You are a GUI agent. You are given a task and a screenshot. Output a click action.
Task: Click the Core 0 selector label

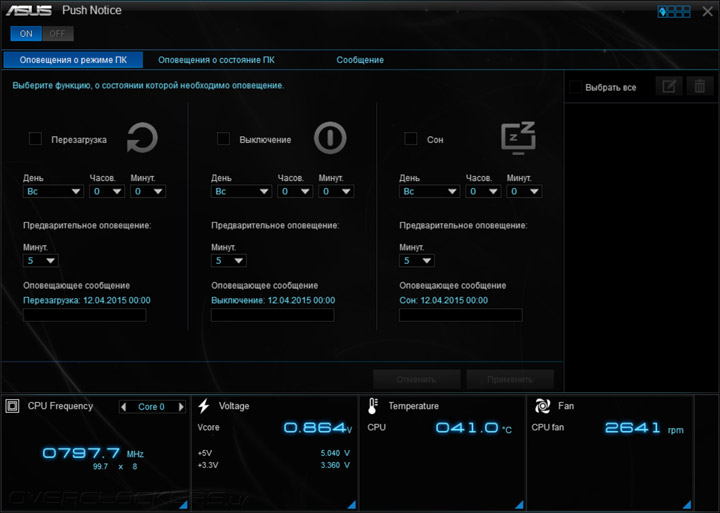152,406
